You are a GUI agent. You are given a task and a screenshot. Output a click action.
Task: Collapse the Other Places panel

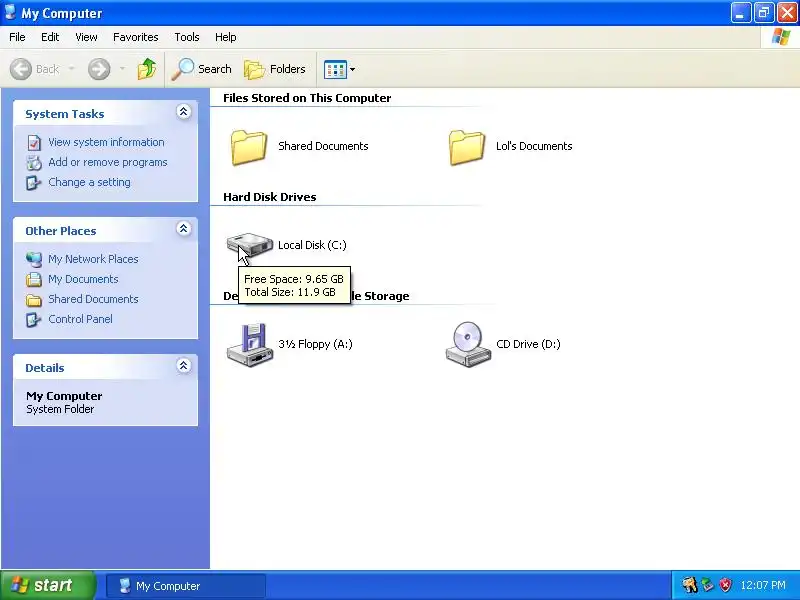pyautogui.click(x=184, y=229)
